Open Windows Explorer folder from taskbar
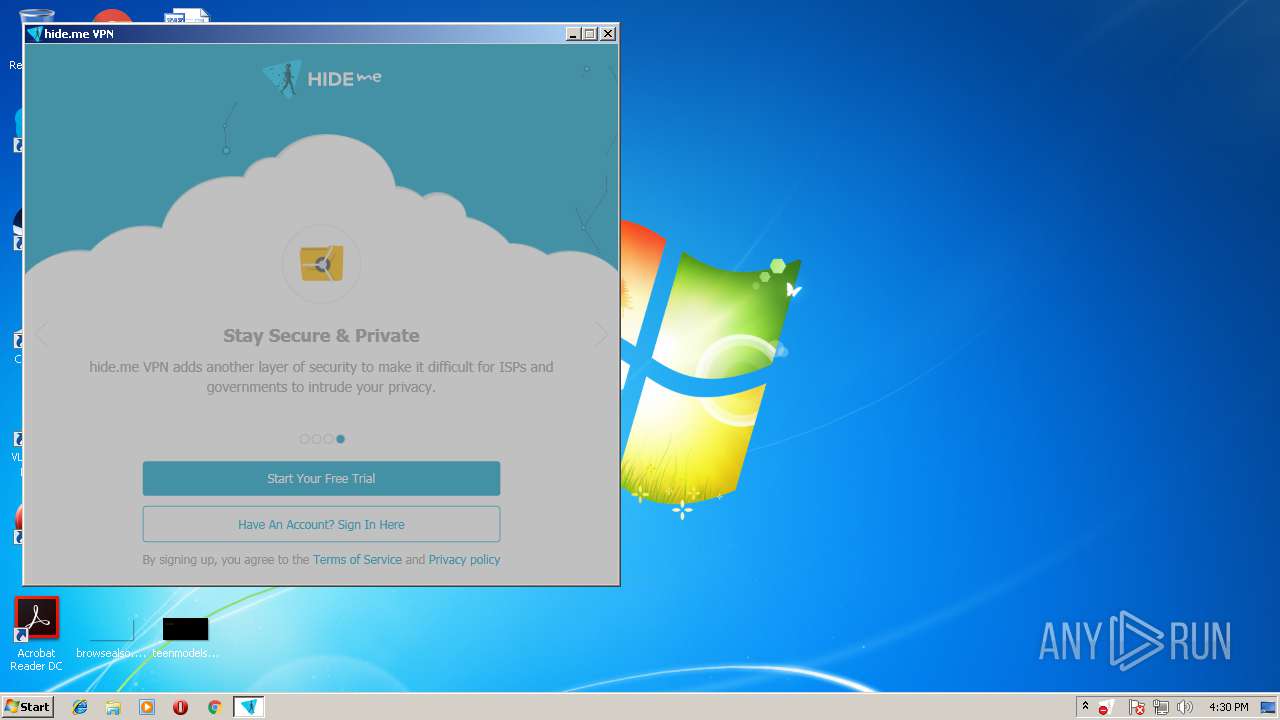The width and height of the screenshot is (1280, 720). [113, 707]
